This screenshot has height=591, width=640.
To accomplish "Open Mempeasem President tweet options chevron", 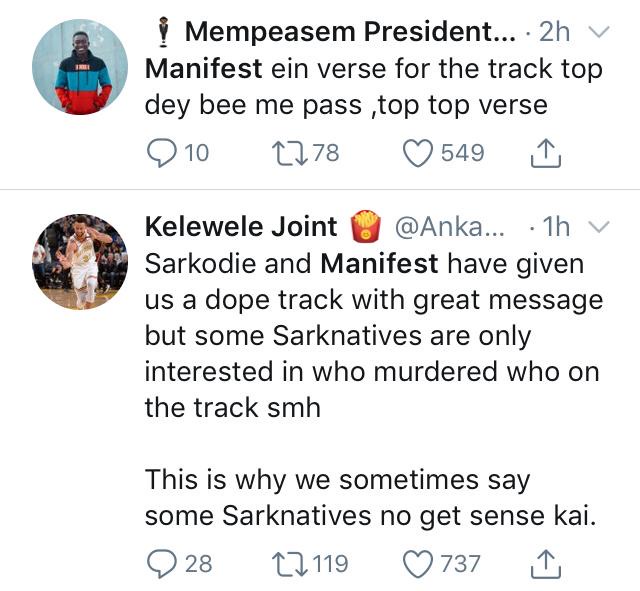I will (600, 32).
